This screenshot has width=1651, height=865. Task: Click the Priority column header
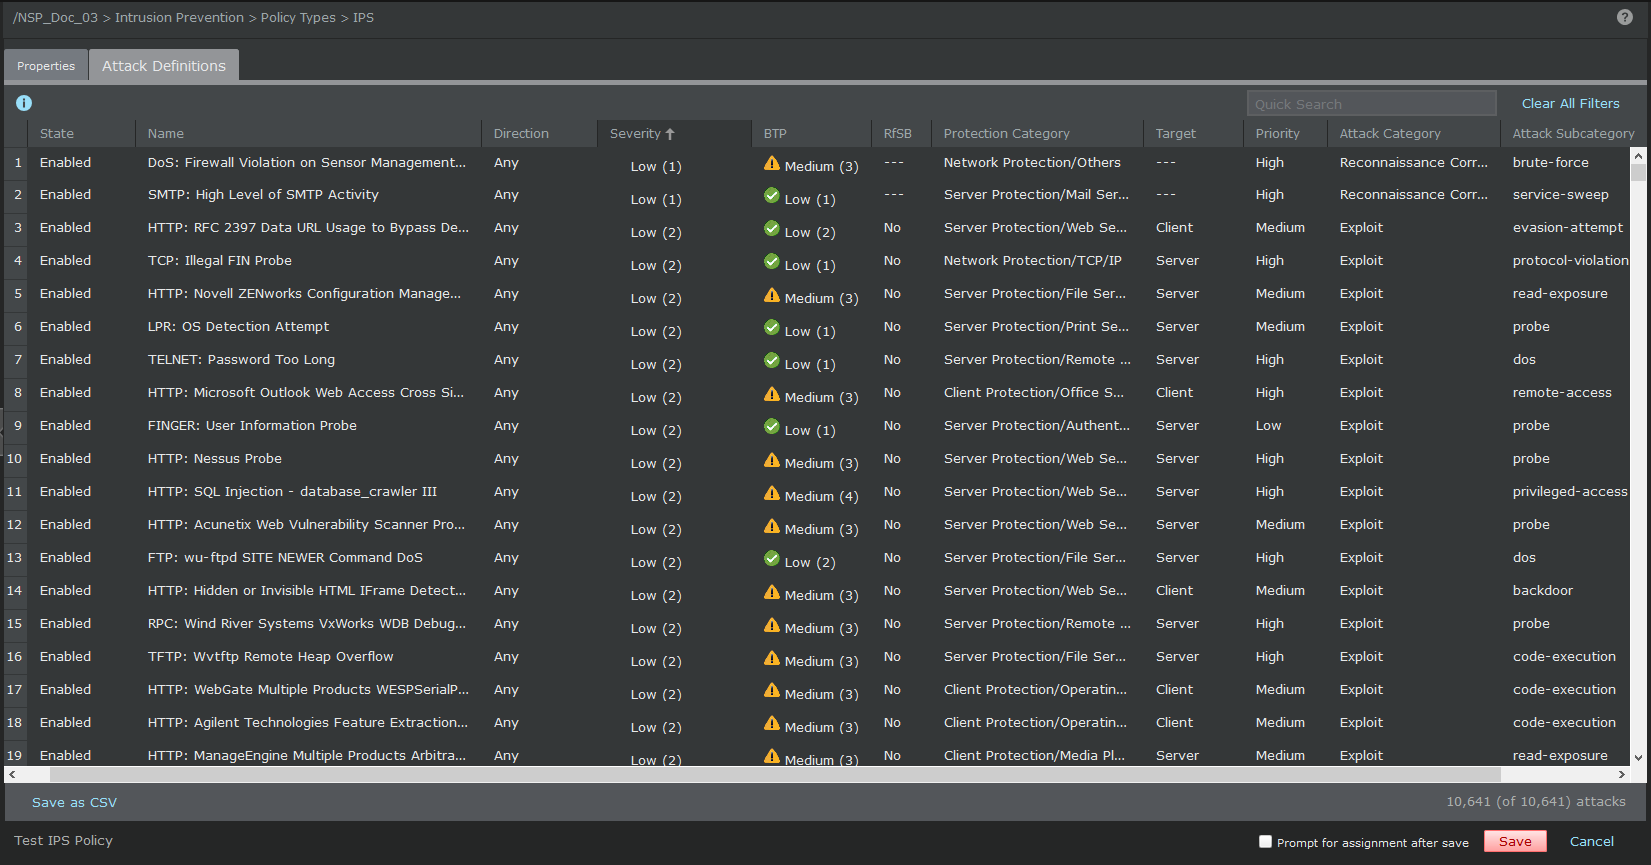click(1278, 134)
